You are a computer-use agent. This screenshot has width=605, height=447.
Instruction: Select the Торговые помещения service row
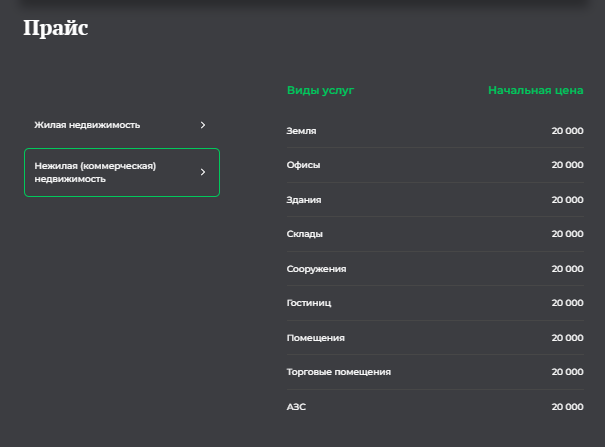click(338, 372)
